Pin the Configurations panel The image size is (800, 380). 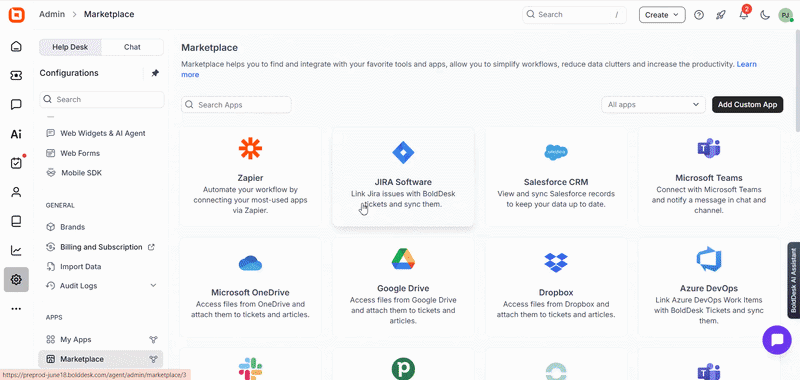155,73
